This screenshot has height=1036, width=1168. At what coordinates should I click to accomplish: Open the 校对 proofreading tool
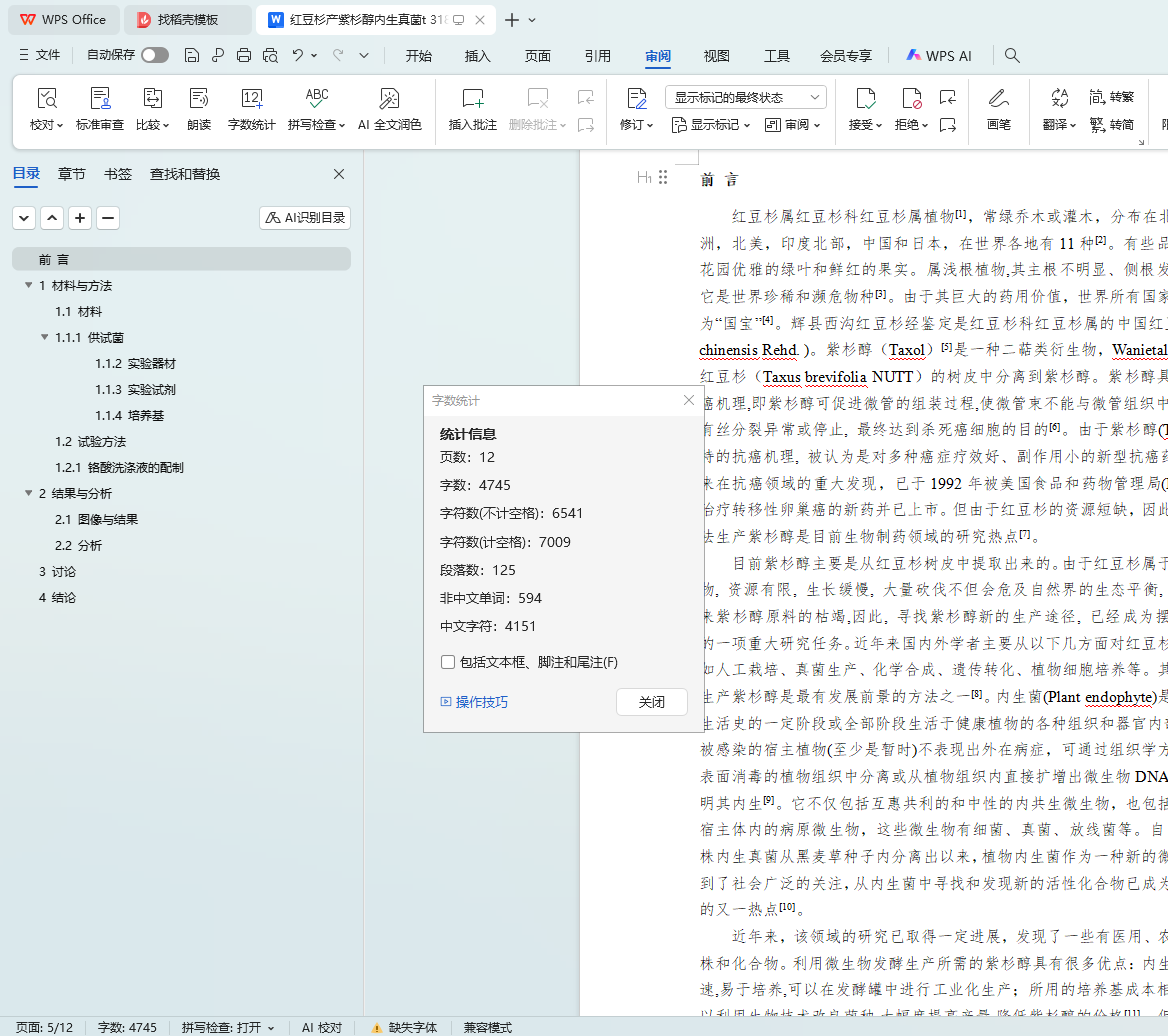[46, 109]
